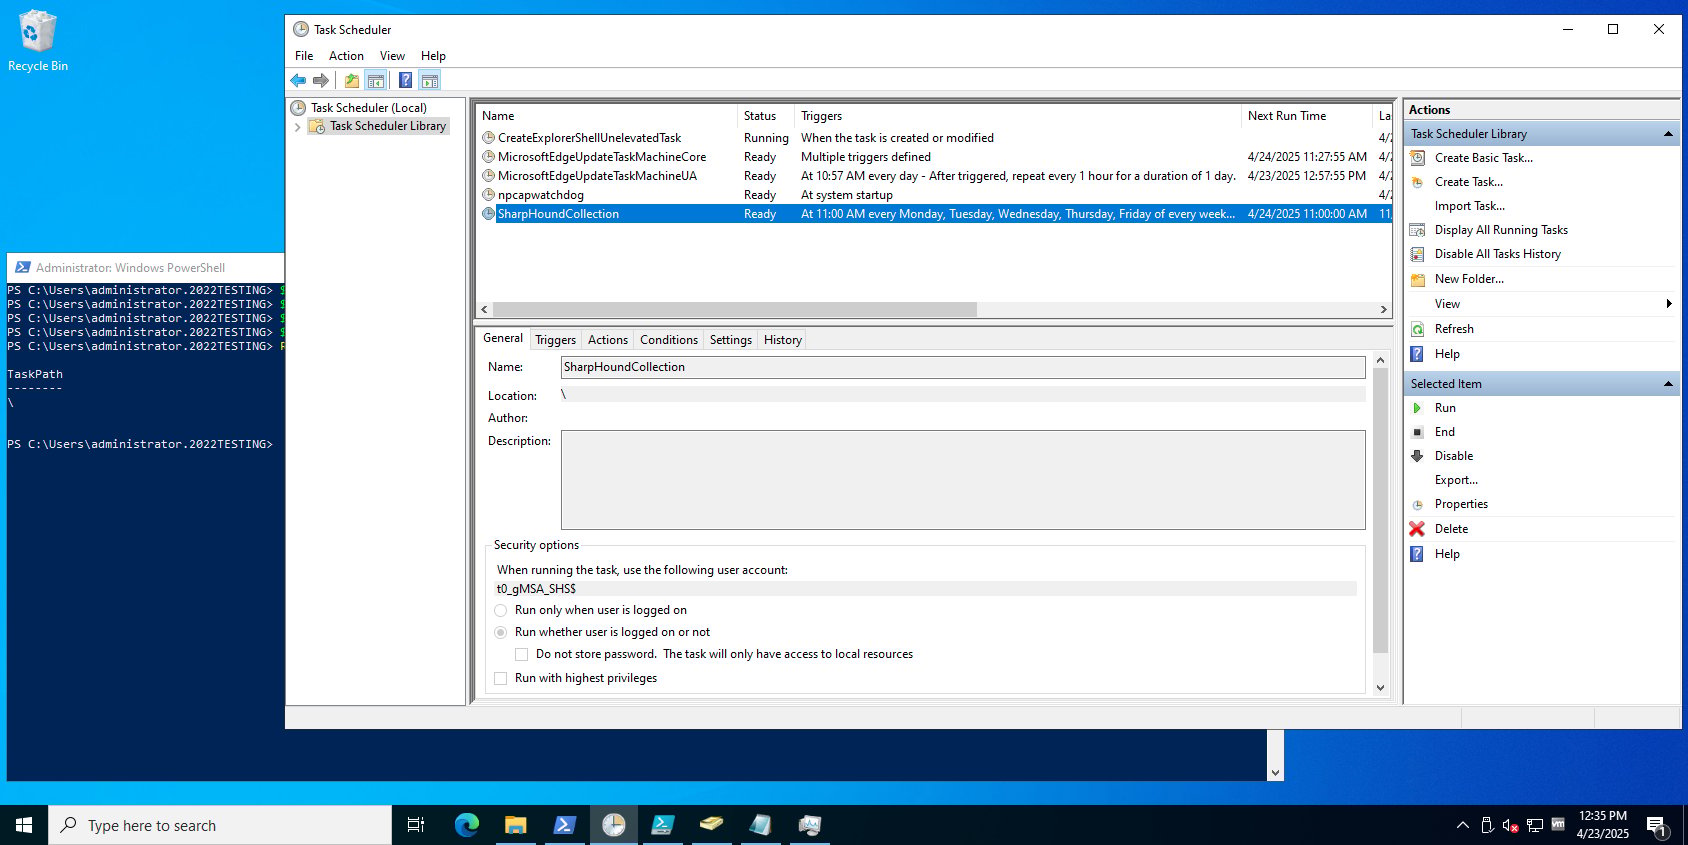Click the Create Task icon in Actions
Image resolution: width=1688 pixels, height=845 pixels.
tap(1417, 182)
